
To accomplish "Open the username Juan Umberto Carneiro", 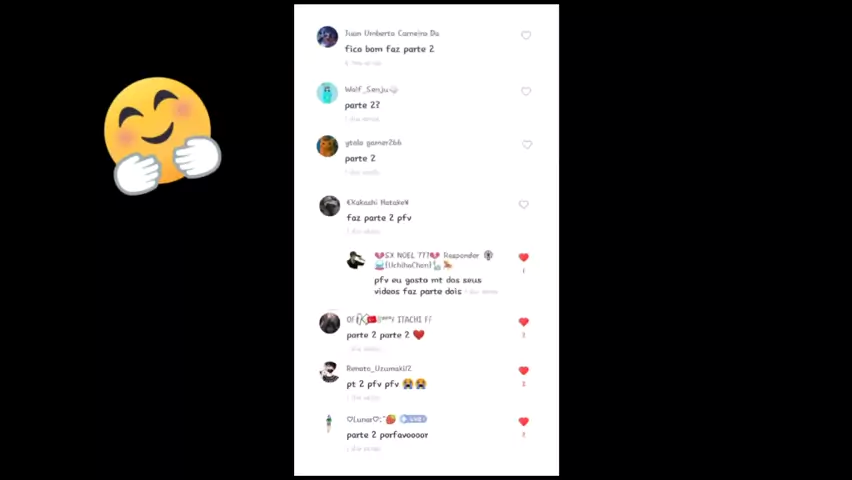I will [392, 33].
